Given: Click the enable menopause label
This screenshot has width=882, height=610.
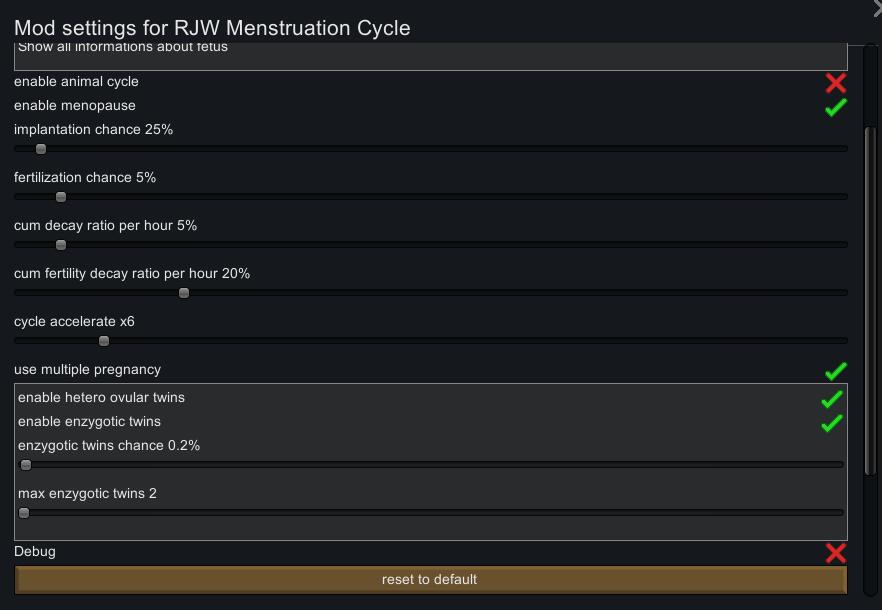Looking at the screenshot, I should tap(75, 105).
